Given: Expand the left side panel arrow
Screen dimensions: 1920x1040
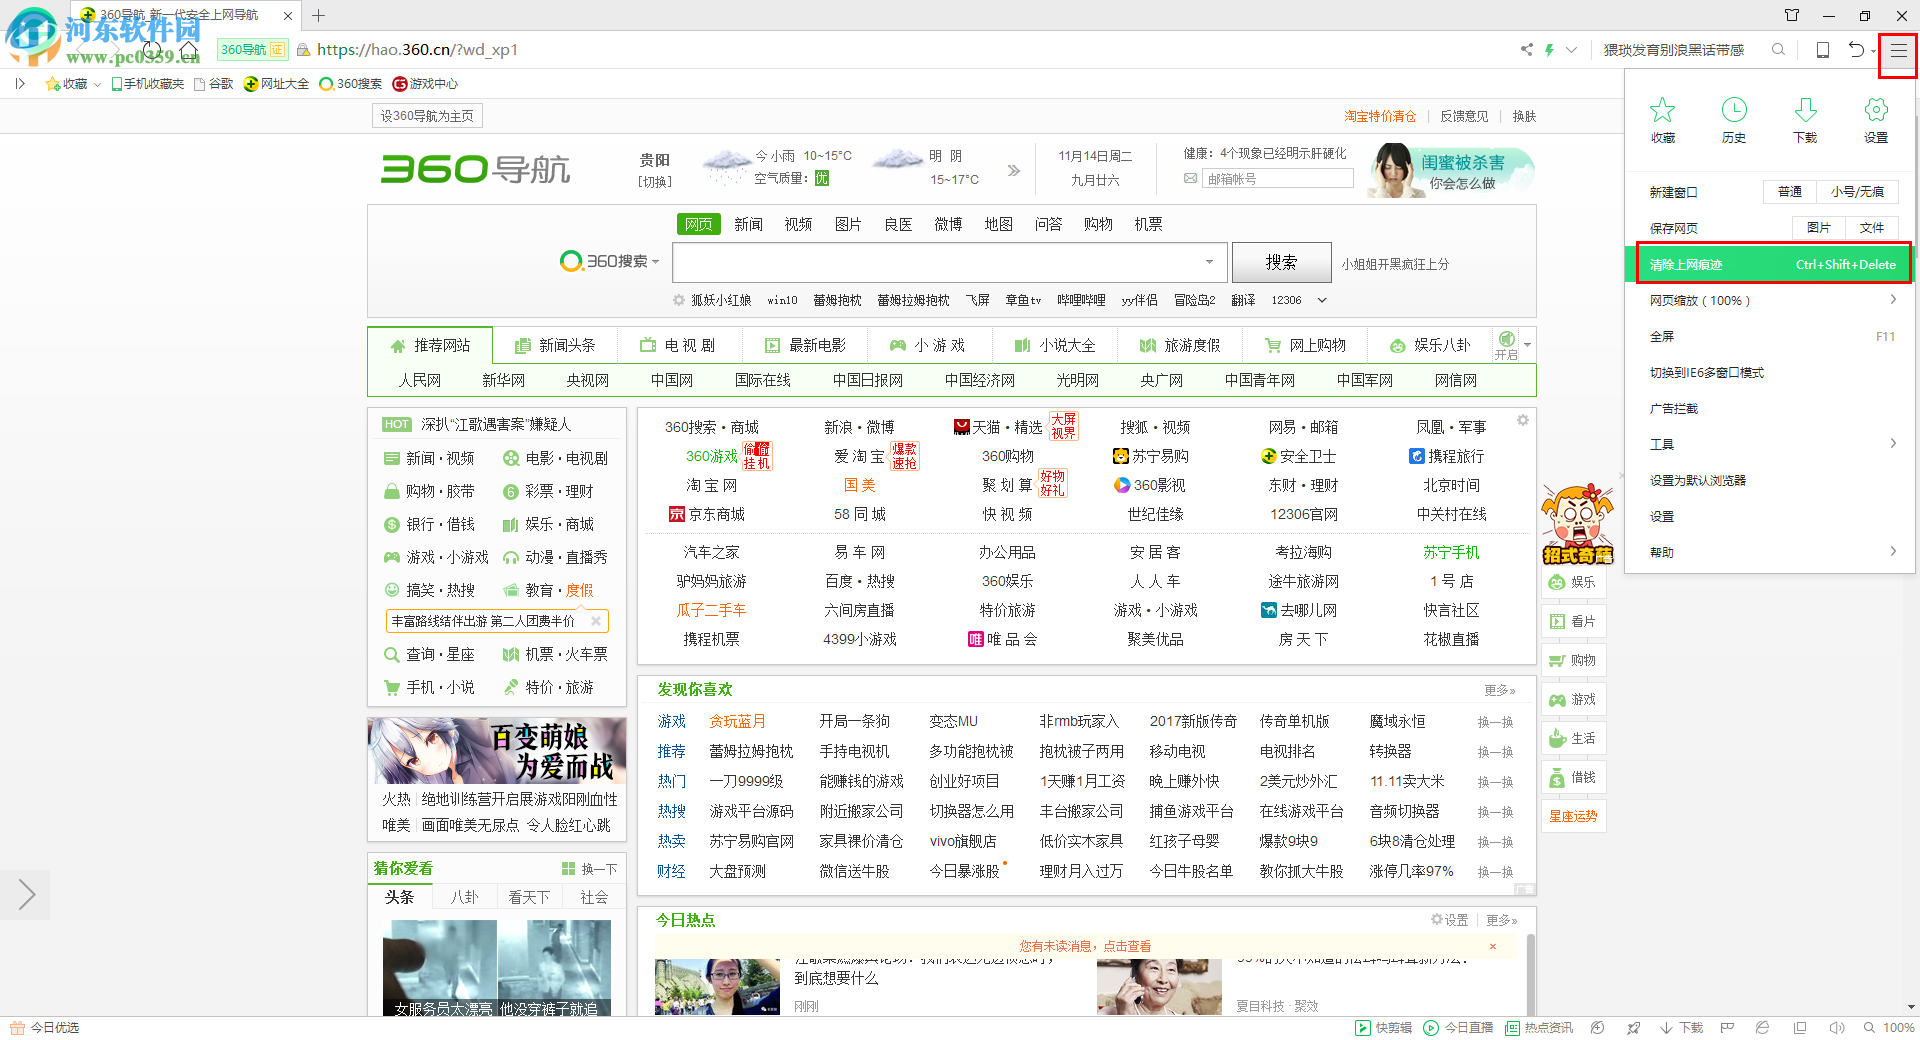Looking at the screenshot, I should [x=25, y=895].
